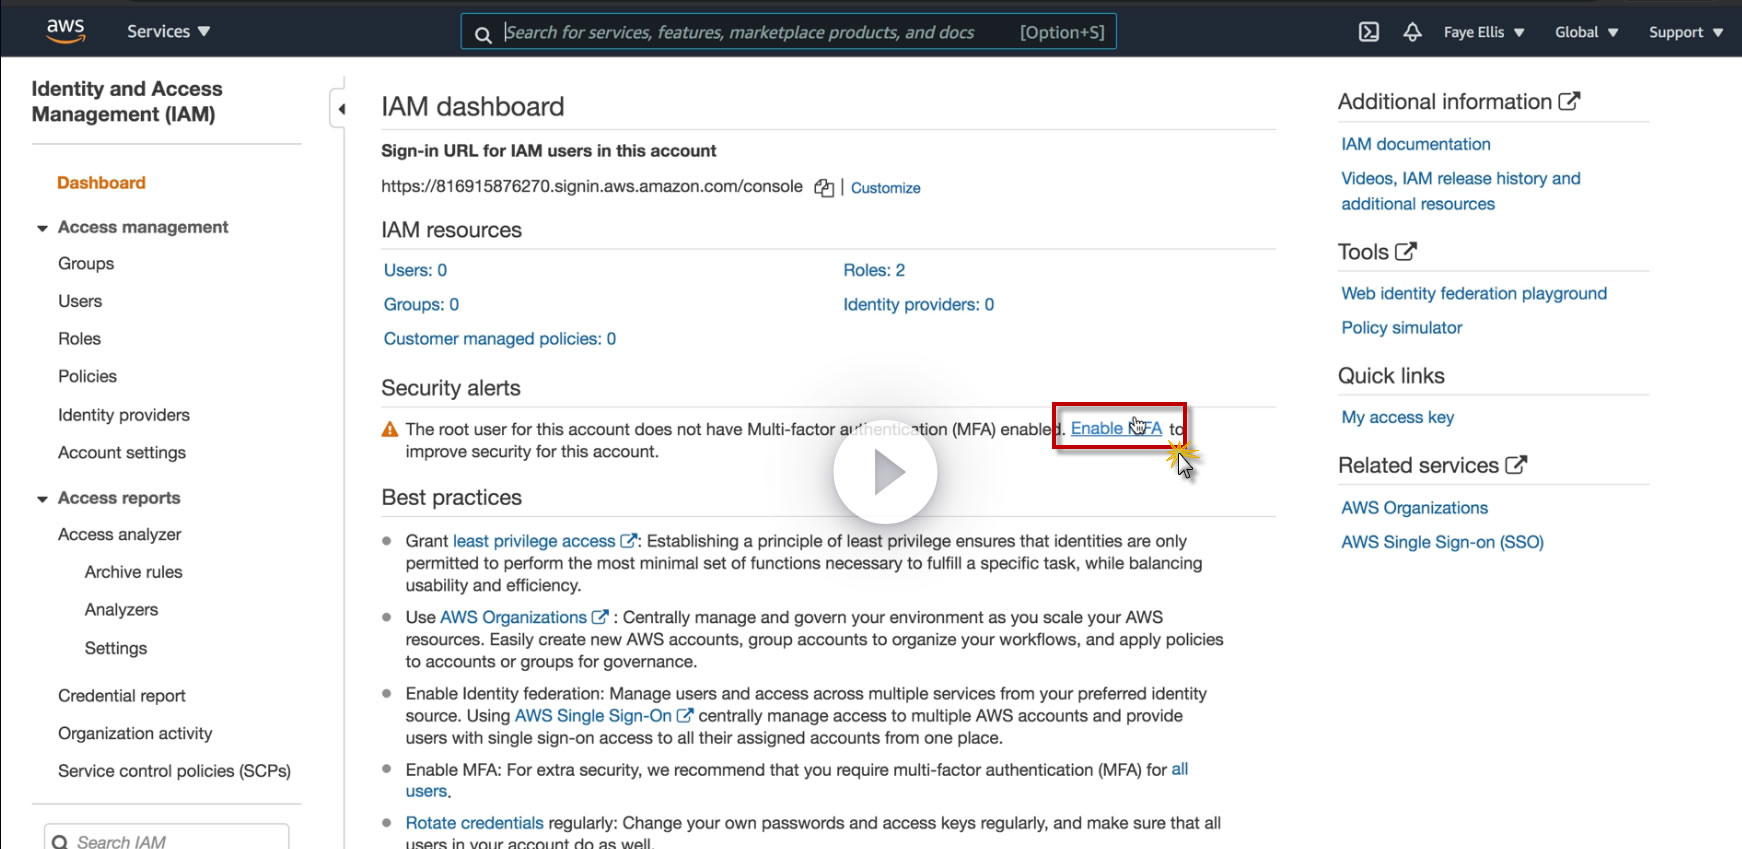Open the notifications bell icon
Viewport: 1742px width, 849px height.
[x=1412, y=32]
